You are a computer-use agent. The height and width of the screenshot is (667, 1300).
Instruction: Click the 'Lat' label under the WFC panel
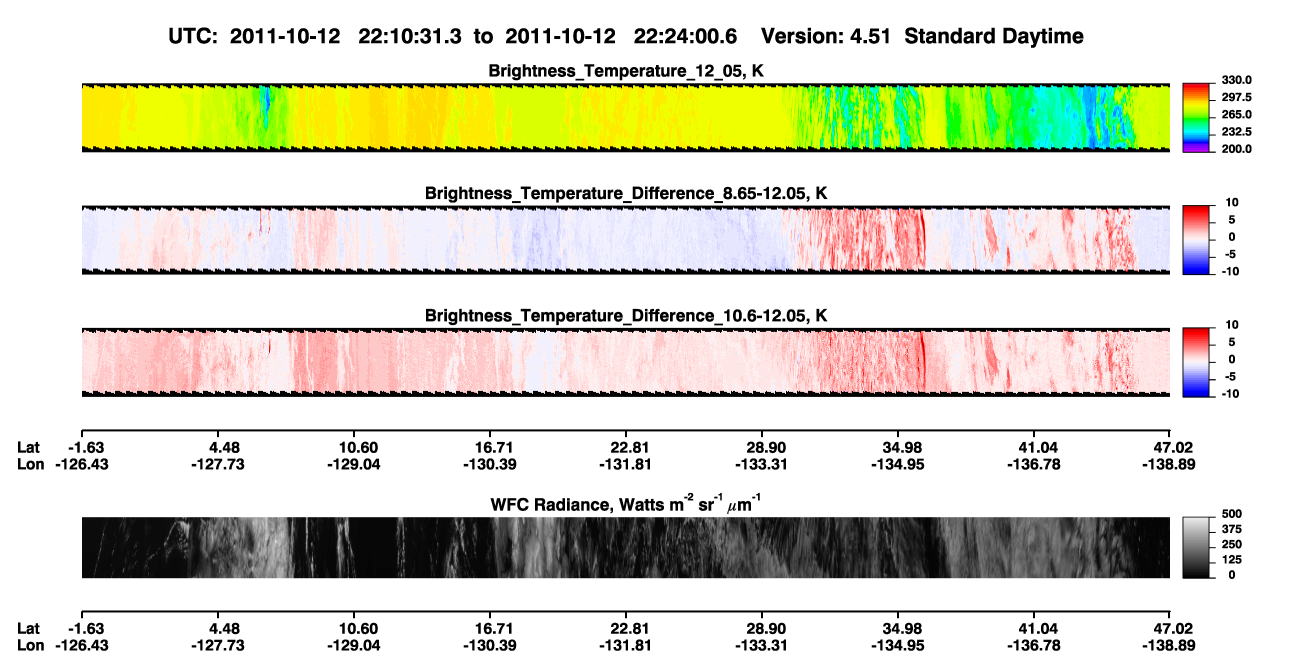(28, 628)
